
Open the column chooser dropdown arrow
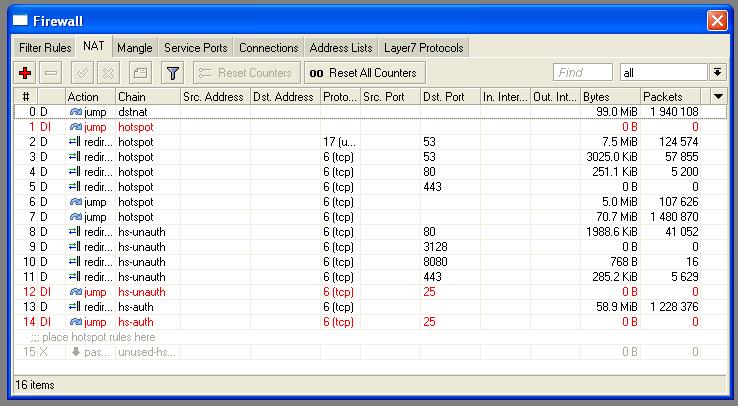pyautogui.click(x=718, y=96)
